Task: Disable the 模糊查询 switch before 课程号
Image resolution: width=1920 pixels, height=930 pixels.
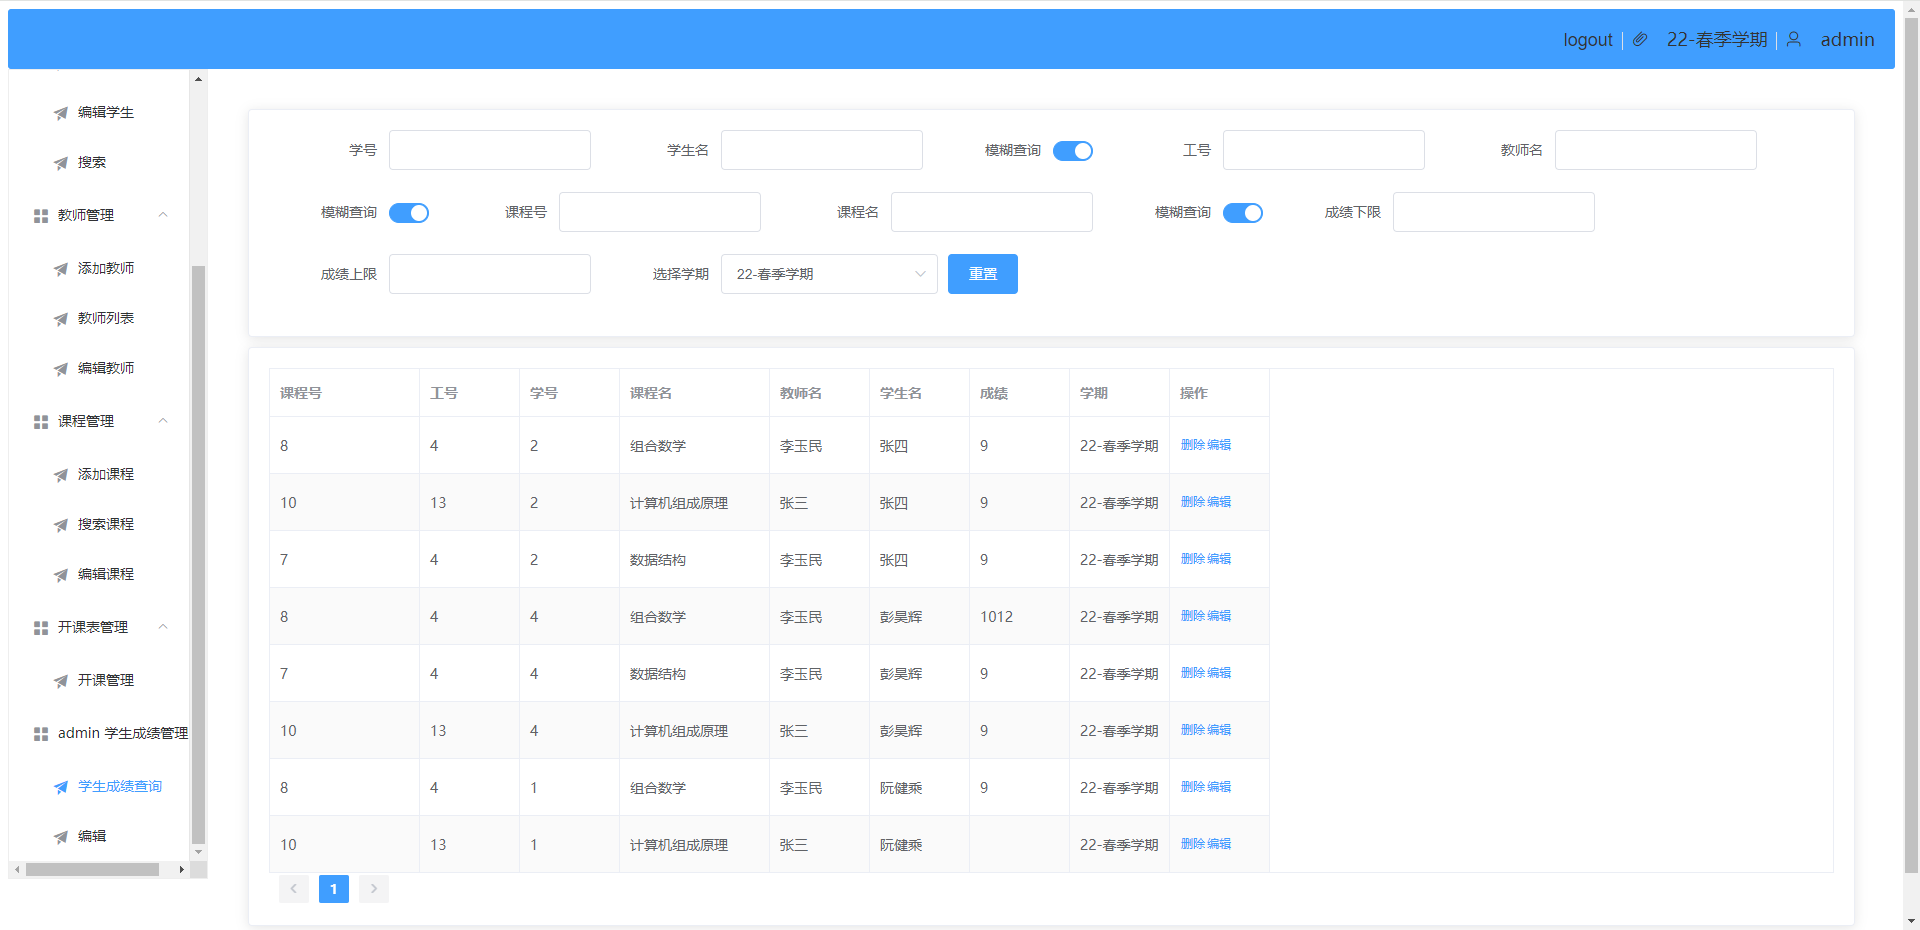Action: tap(408, 213)
